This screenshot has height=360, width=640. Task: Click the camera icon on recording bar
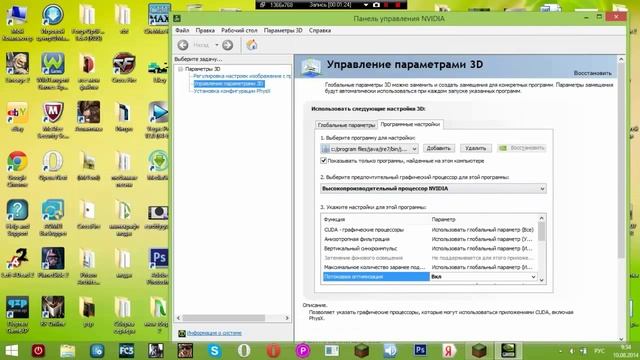(x=376, y=5)
